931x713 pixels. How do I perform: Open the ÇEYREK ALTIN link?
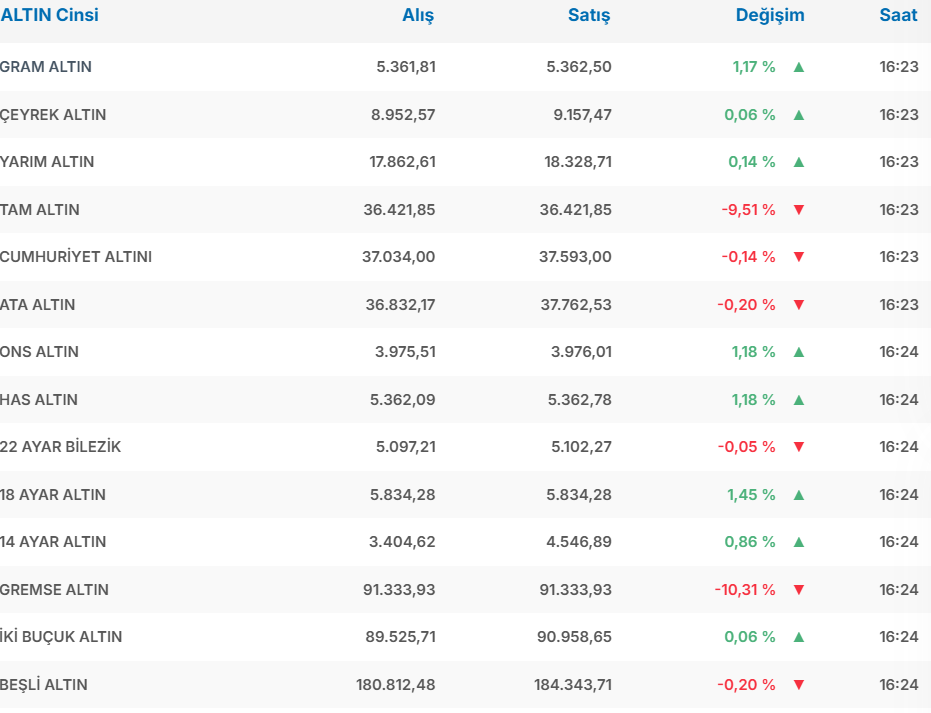pyautogui.click(x=53, y=115)
